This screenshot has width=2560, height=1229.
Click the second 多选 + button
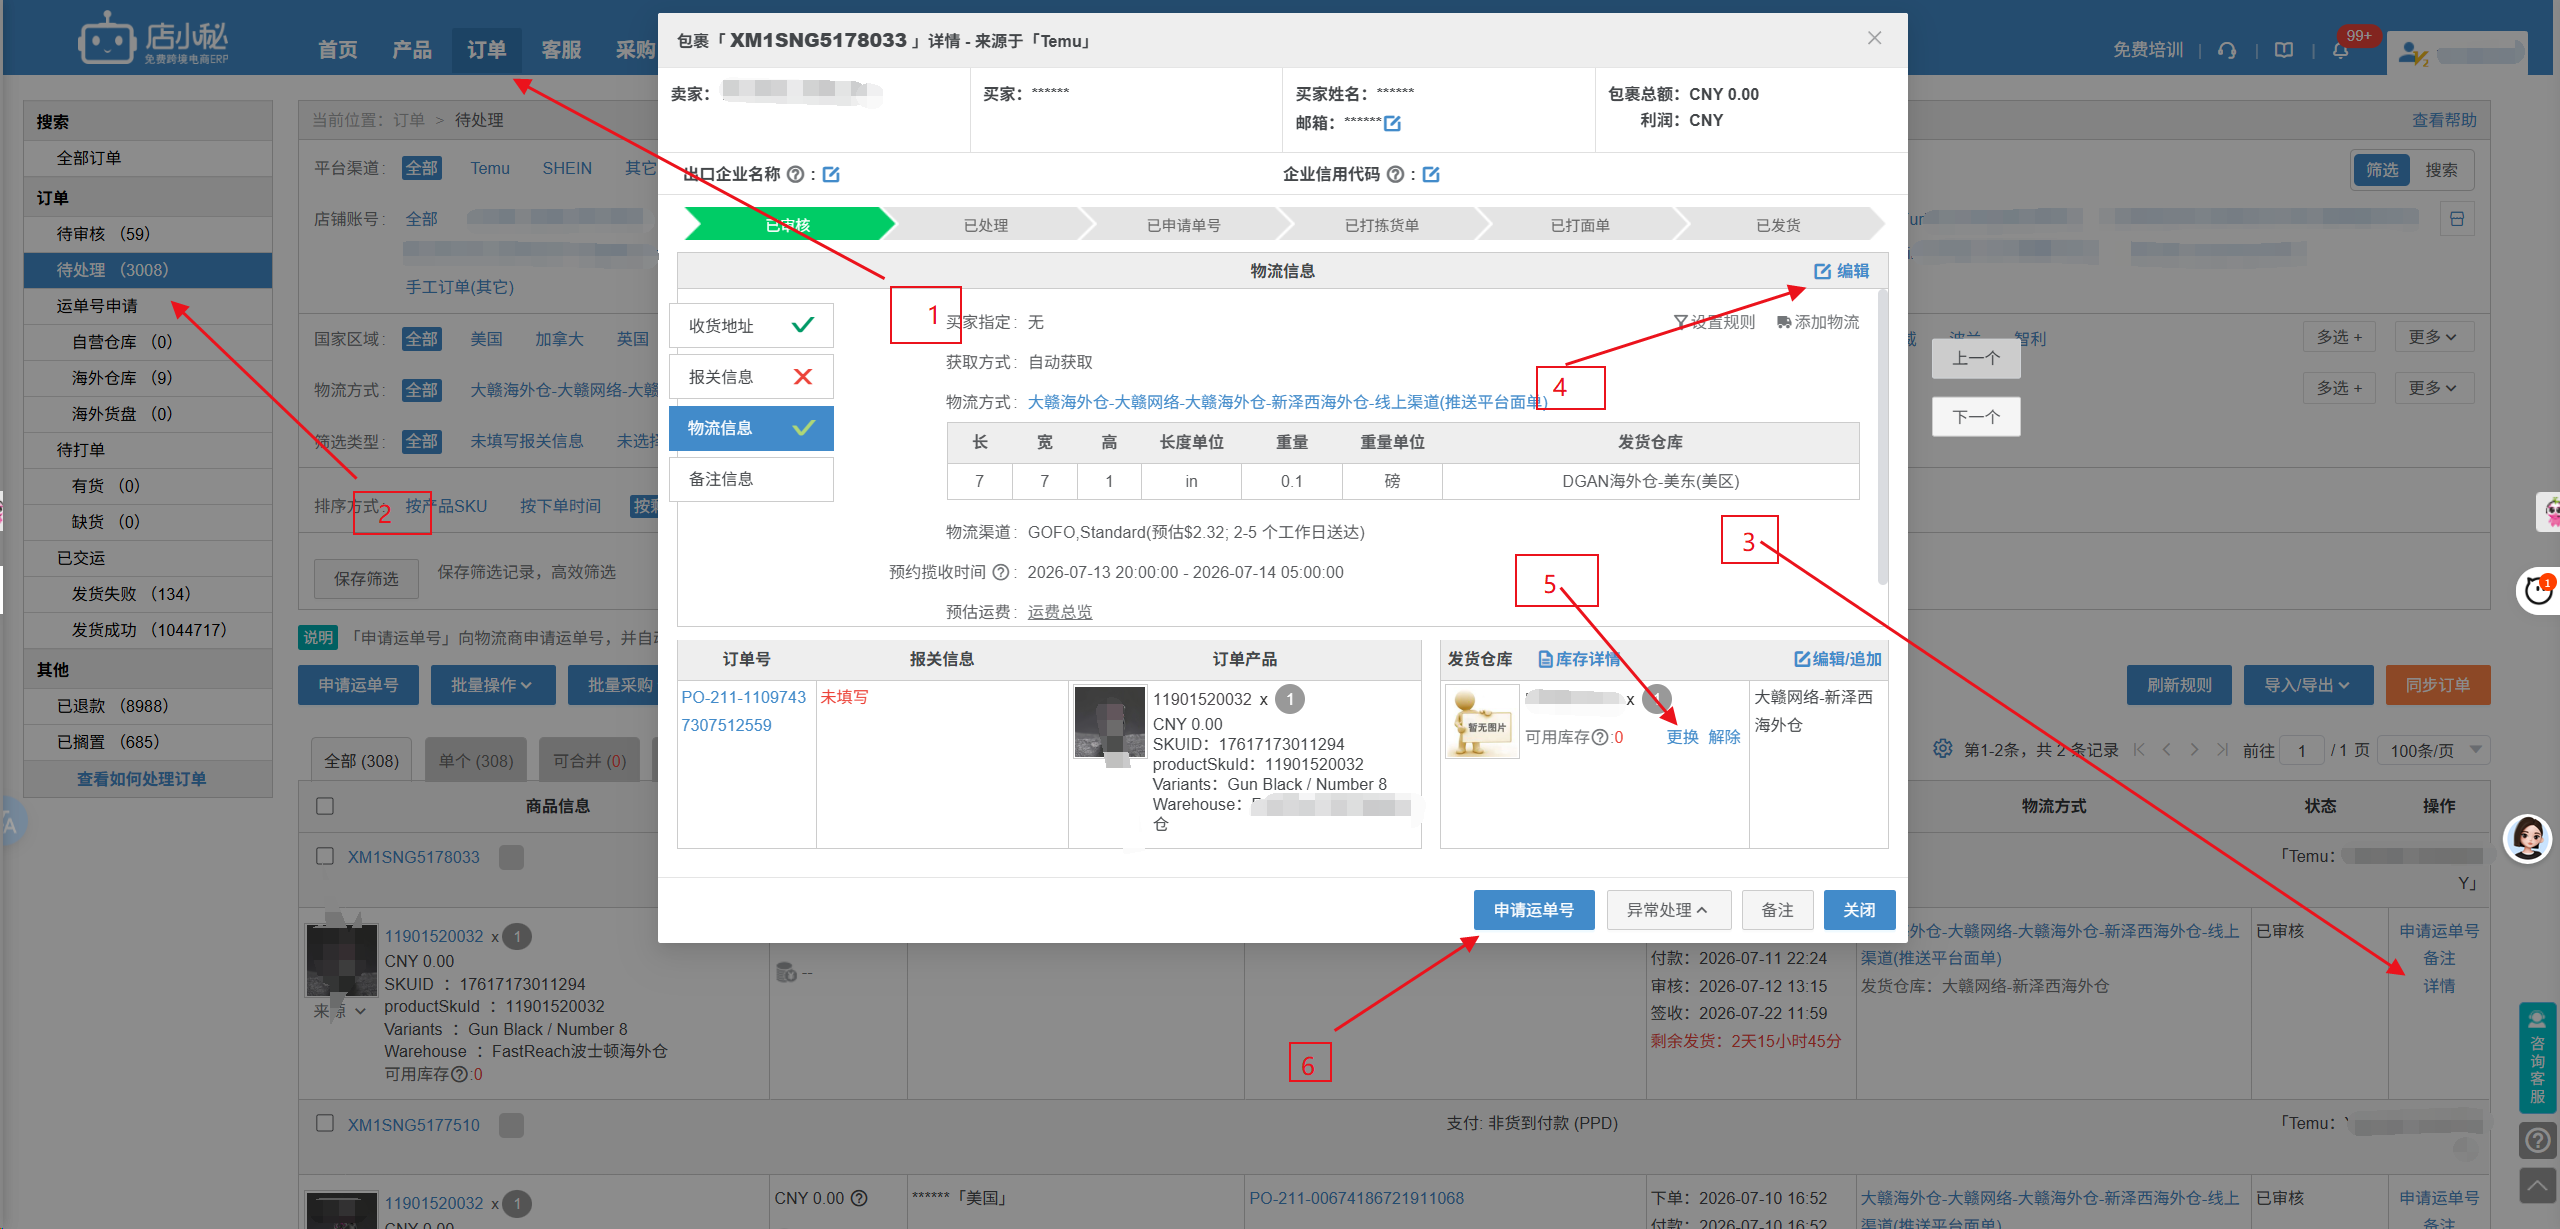point(2340,388)
